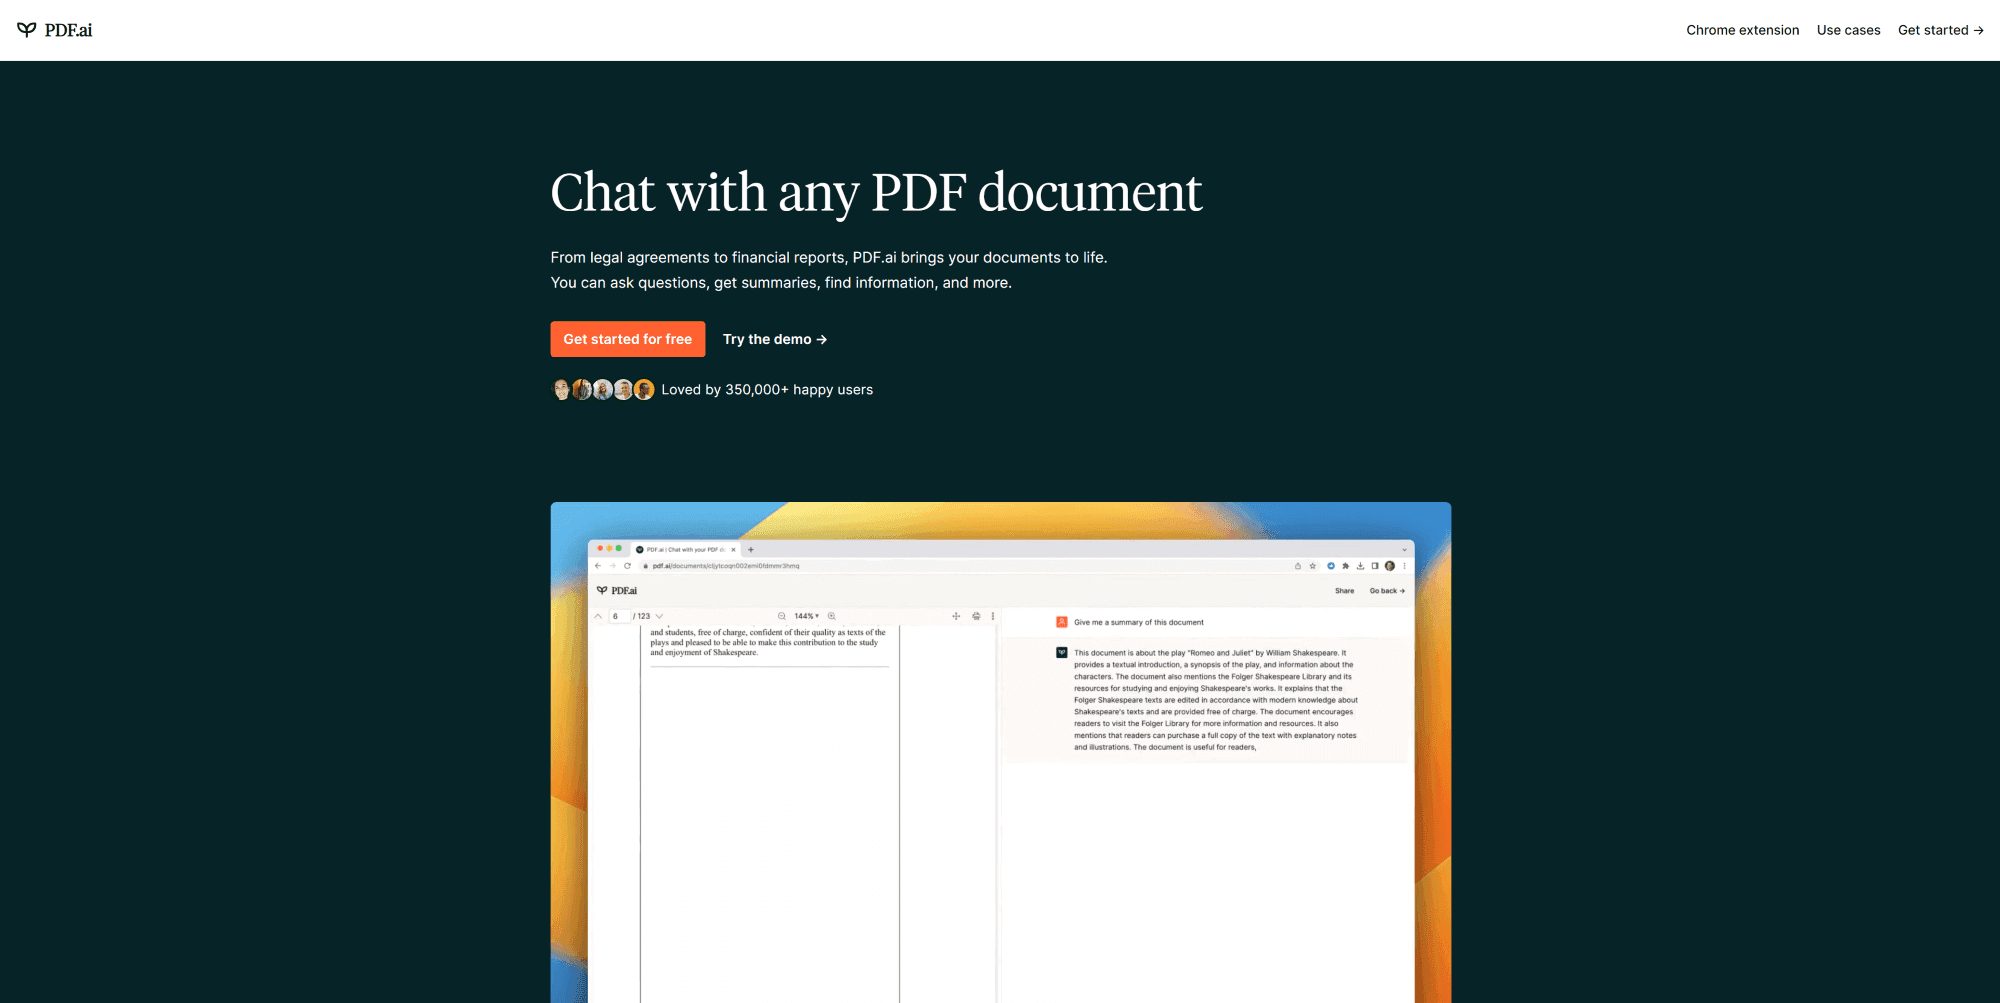This screenshot has width=2000, height=1003.
Task: Click the downloads icon in the demo browser
Action: [1360, 566]
